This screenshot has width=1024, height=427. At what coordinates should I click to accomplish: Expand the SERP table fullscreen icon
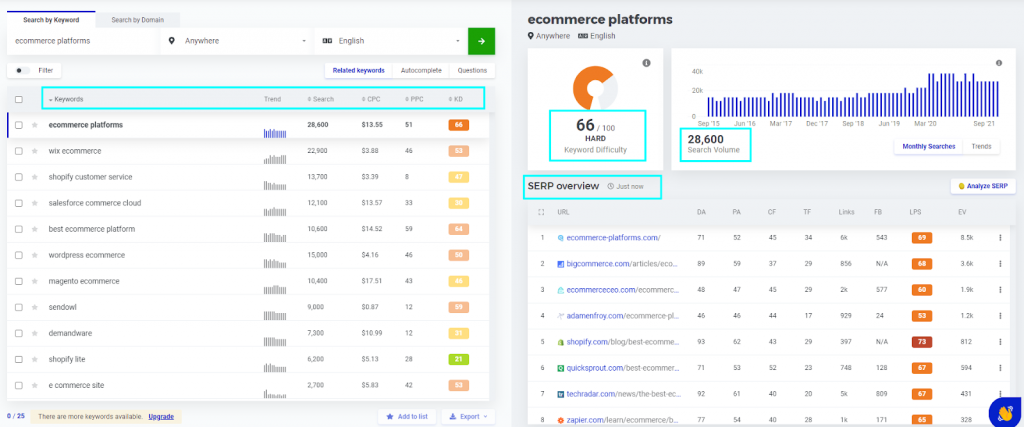point(541,212)
